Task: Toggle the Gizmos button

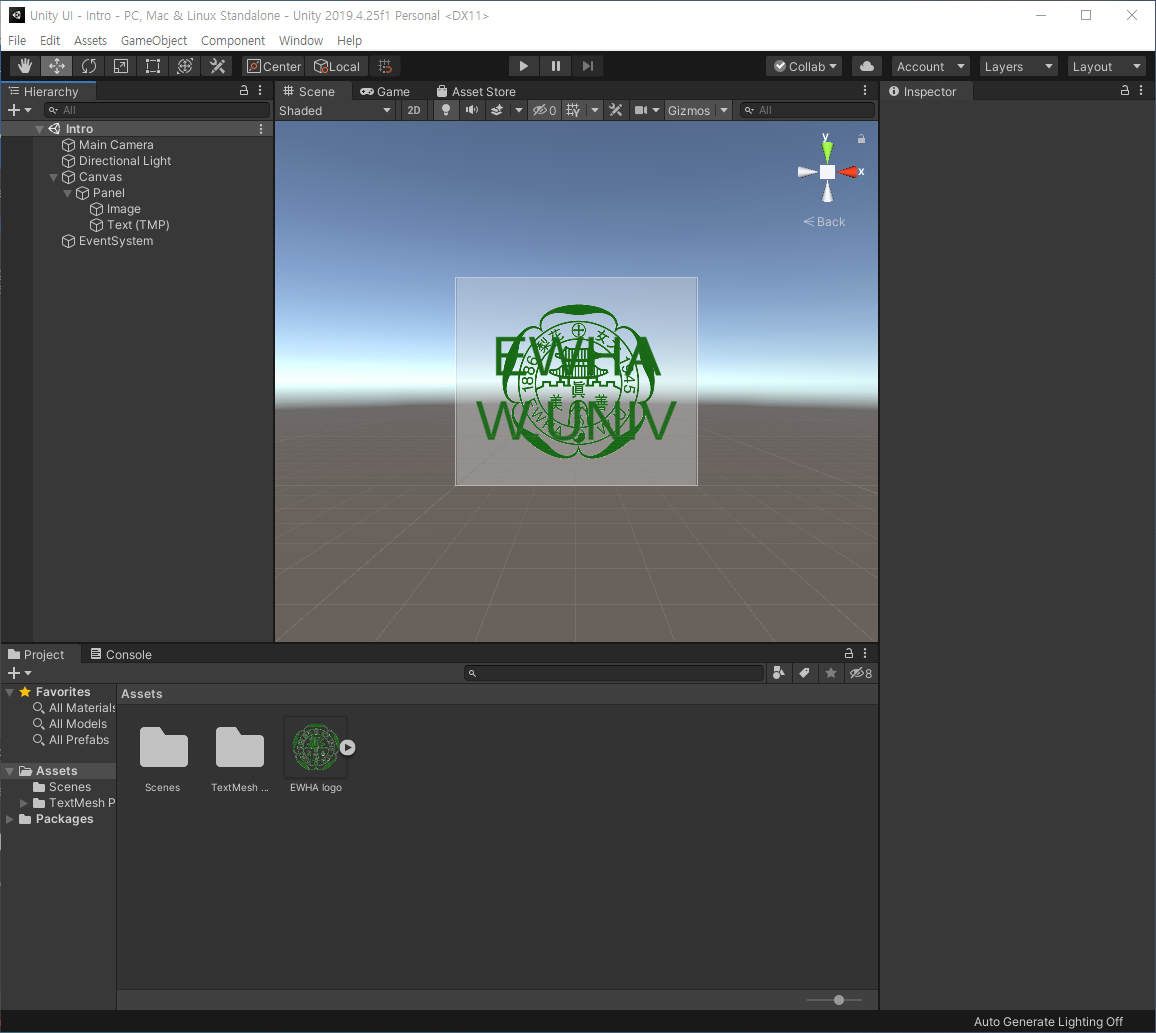Action: coord(689,111)
